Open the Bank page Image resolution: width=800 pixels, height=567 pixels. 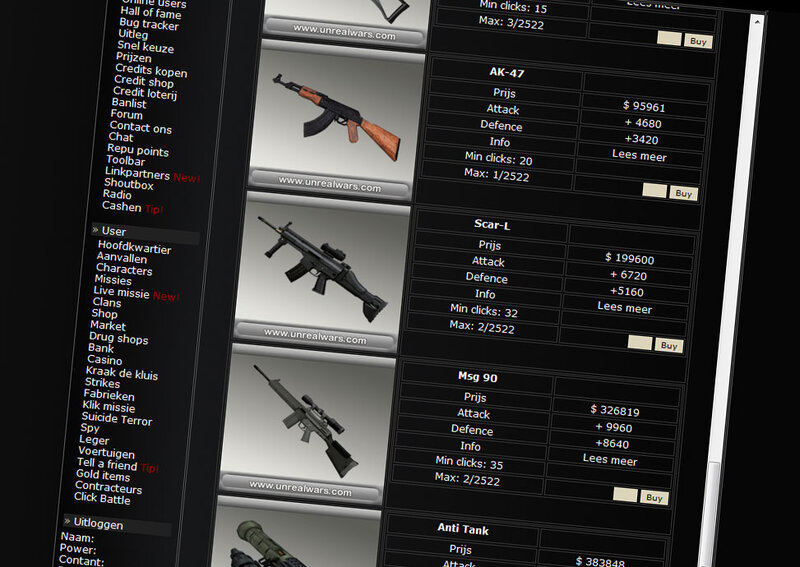click(101, 348)
